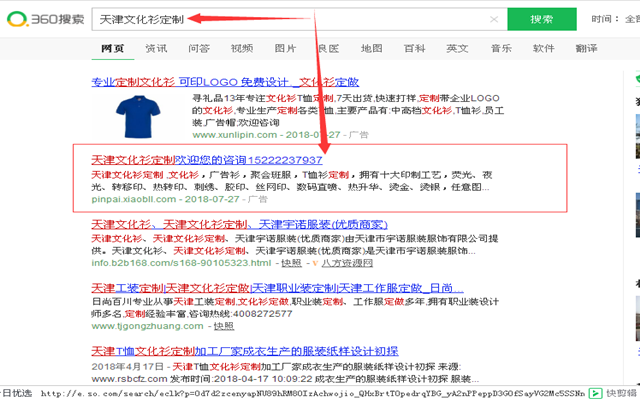Viewport: 640px width, 400px height.
Task: Select the 网页 tab
Action: click(113, 49)
